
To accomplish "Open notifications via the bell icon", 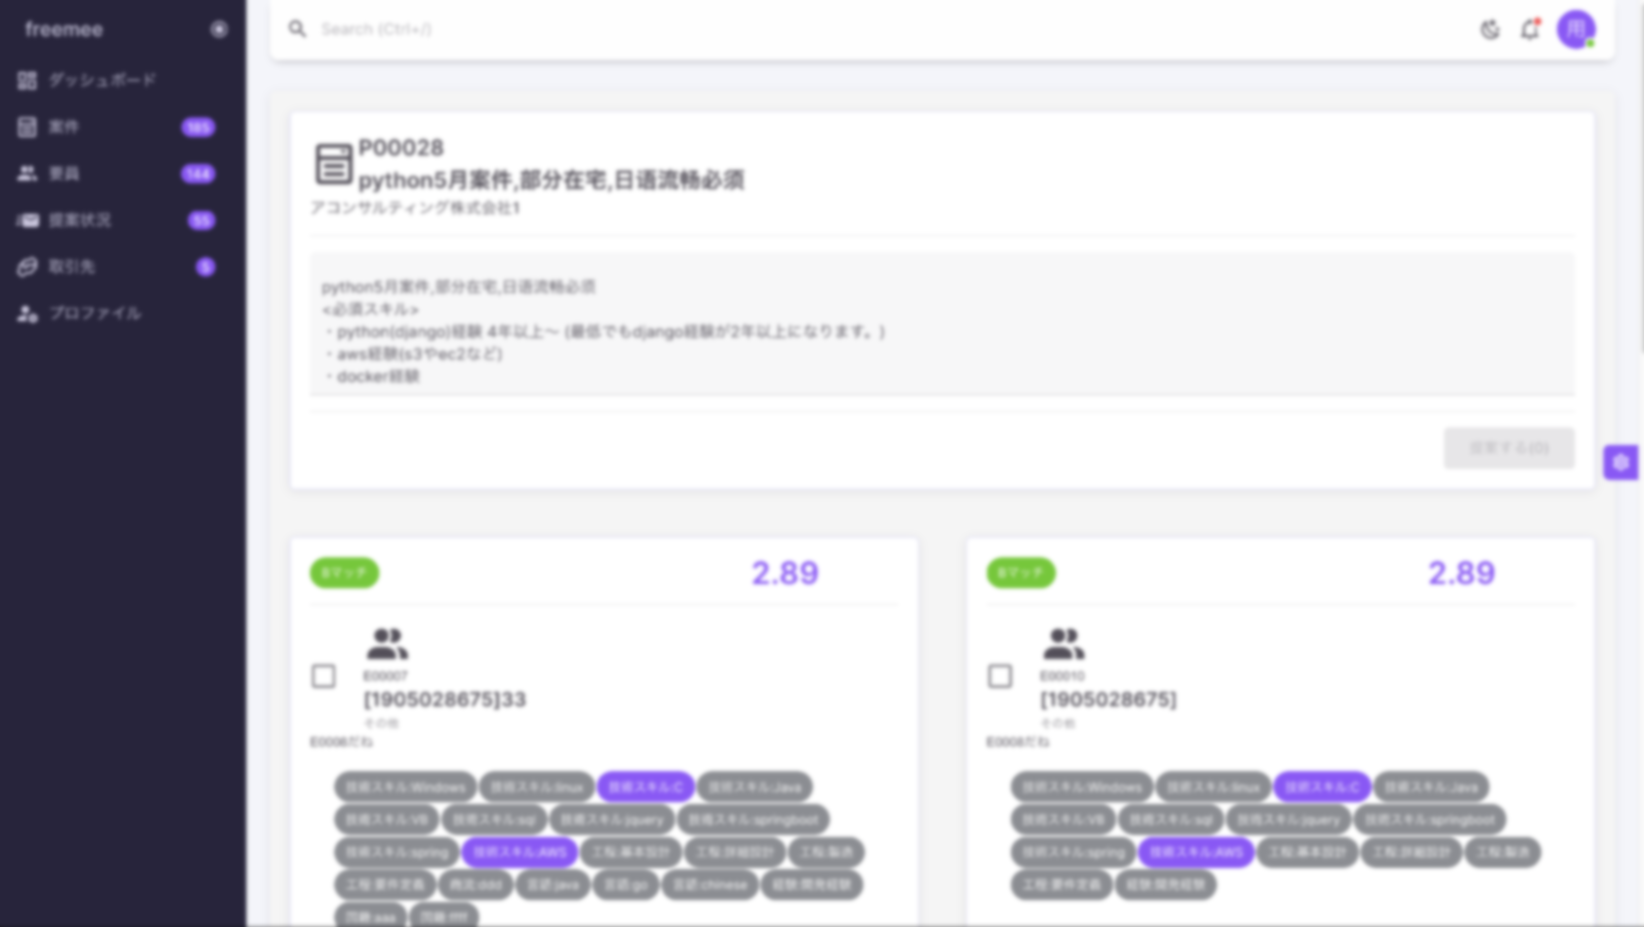I will point(1529,30).
